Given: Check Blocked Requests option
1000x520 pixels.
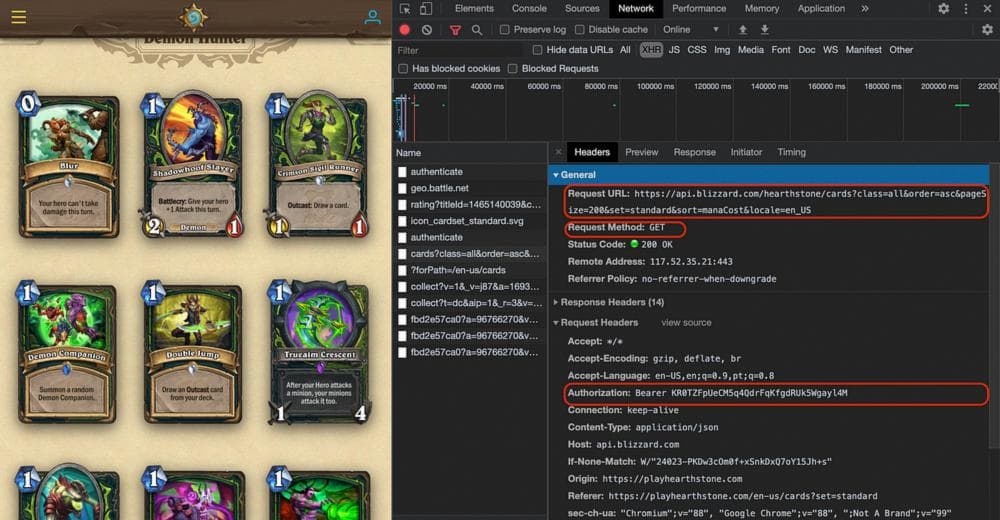Looking at the screenshot, I should click(x=512, y=69).
